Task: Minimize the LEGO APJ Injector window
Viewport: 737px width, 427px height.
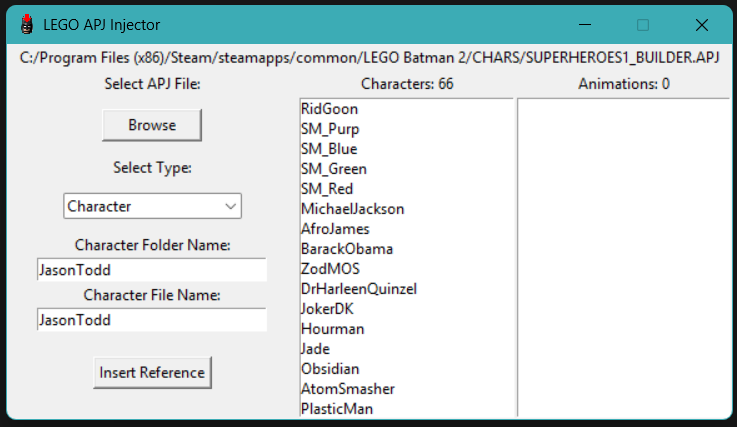Action: point(585,24)
